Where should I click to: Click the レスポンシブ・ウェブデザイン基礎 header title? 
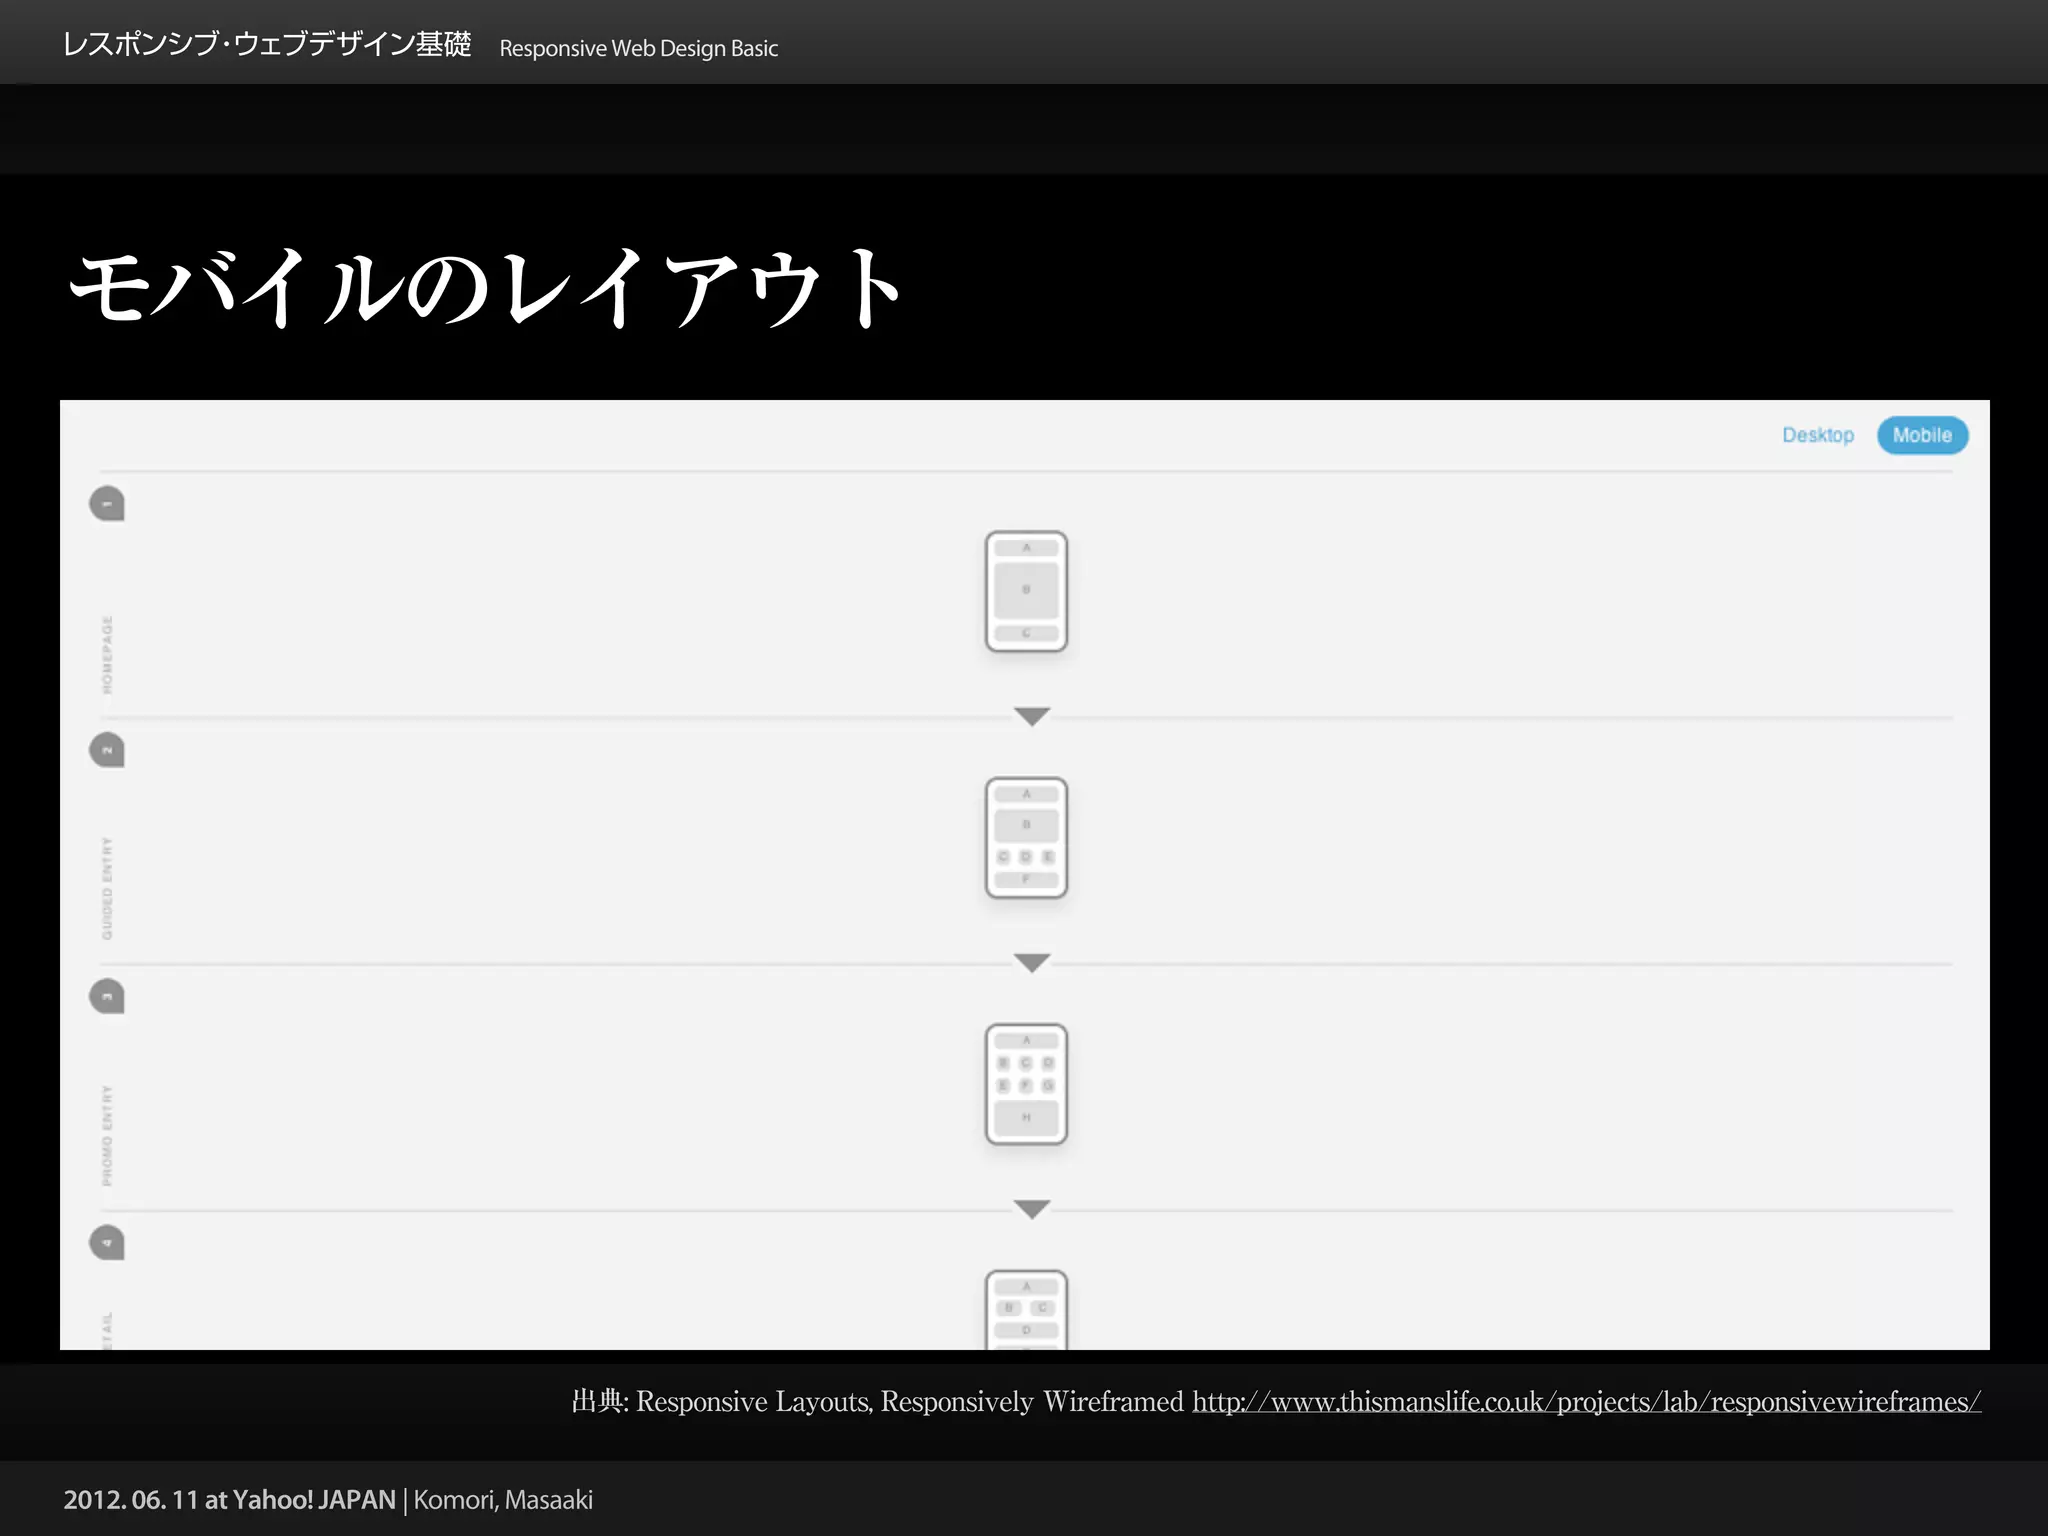pos(266,45)
